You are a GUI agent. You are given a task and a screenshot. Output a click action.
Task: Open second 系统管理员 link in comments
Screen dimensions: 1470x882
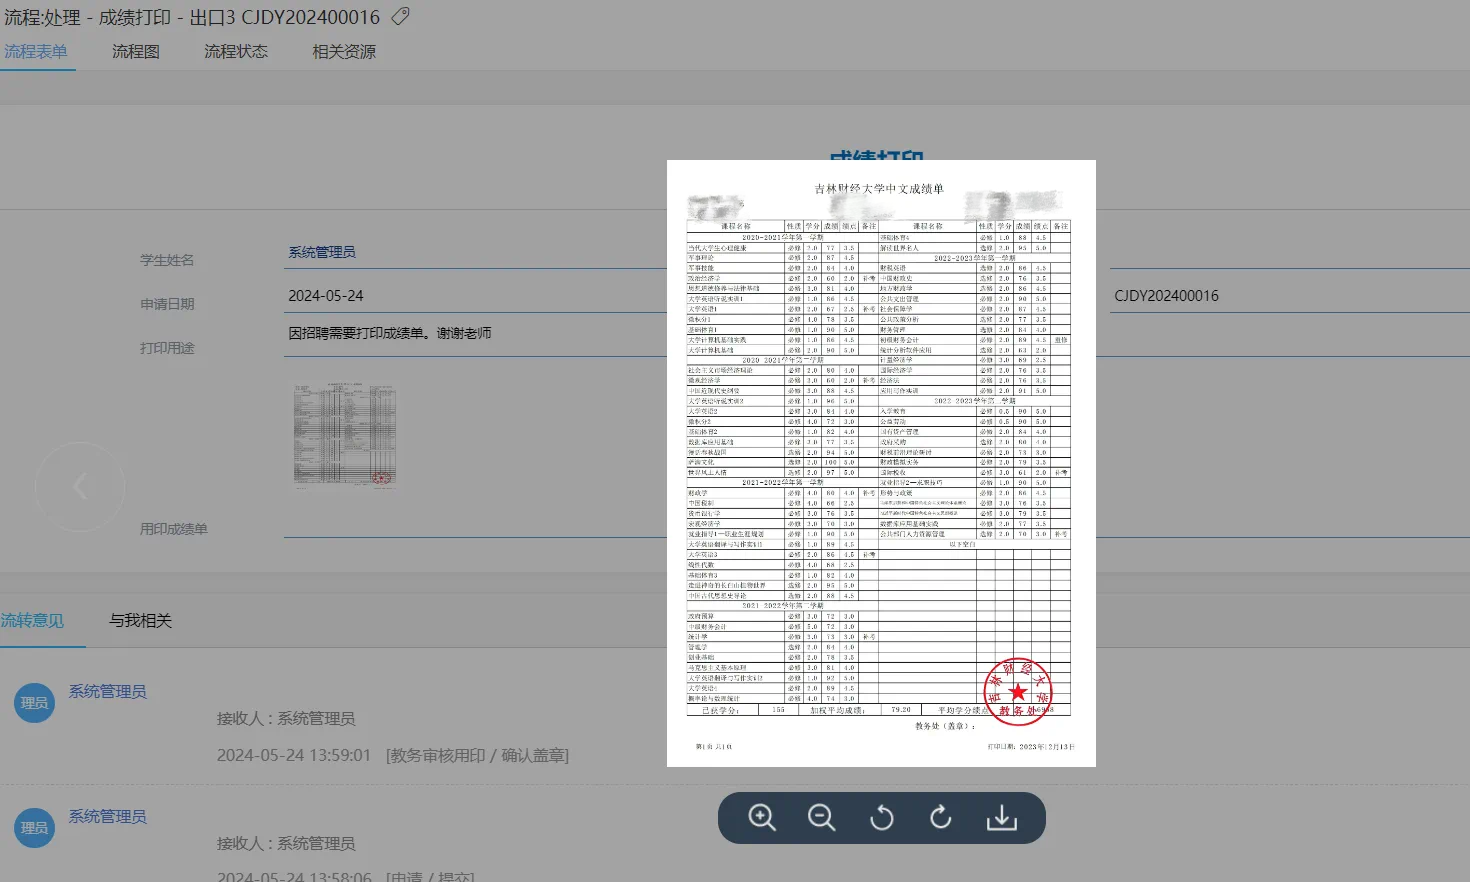[x=108, y=817]
